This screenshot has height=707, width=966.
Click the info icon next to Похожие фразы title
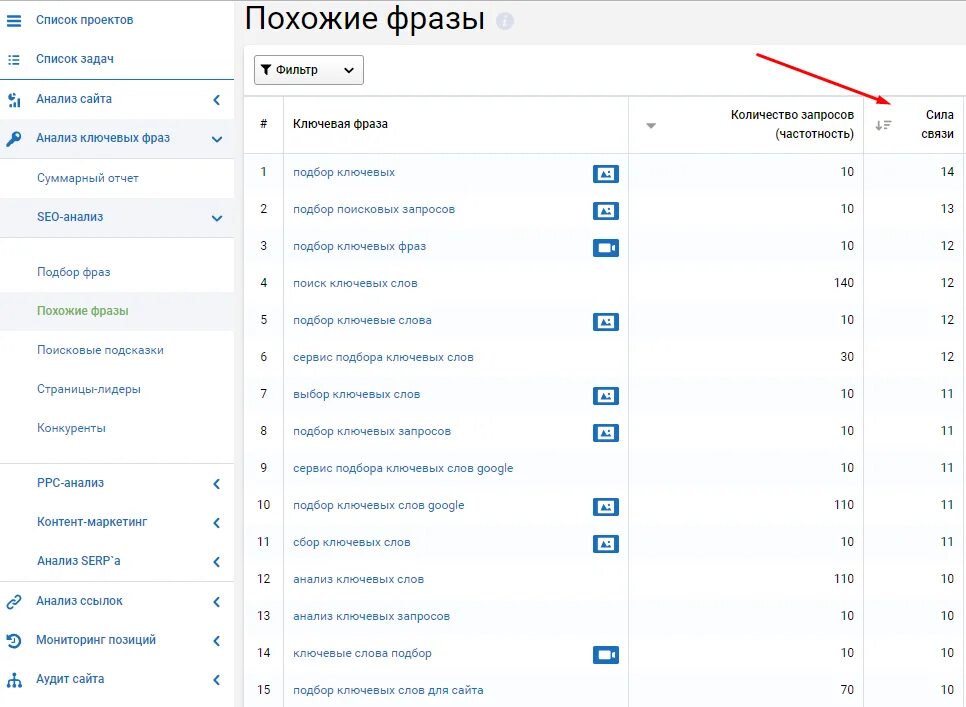click(505, 22)
